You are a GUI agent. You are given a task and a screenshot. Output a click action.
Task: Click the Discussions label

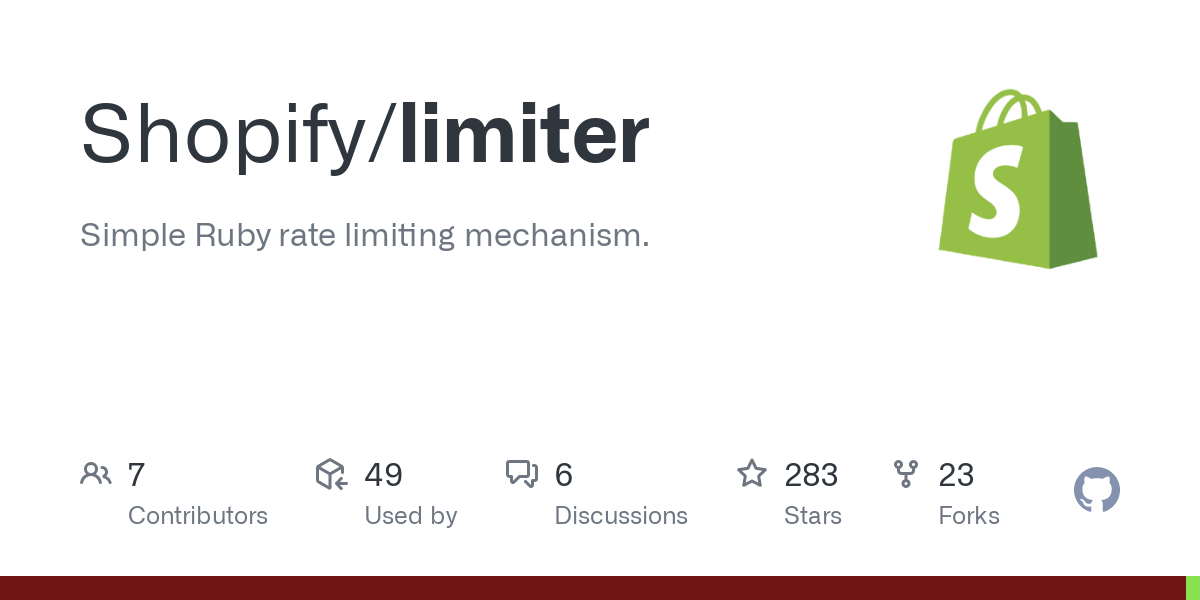621,516
